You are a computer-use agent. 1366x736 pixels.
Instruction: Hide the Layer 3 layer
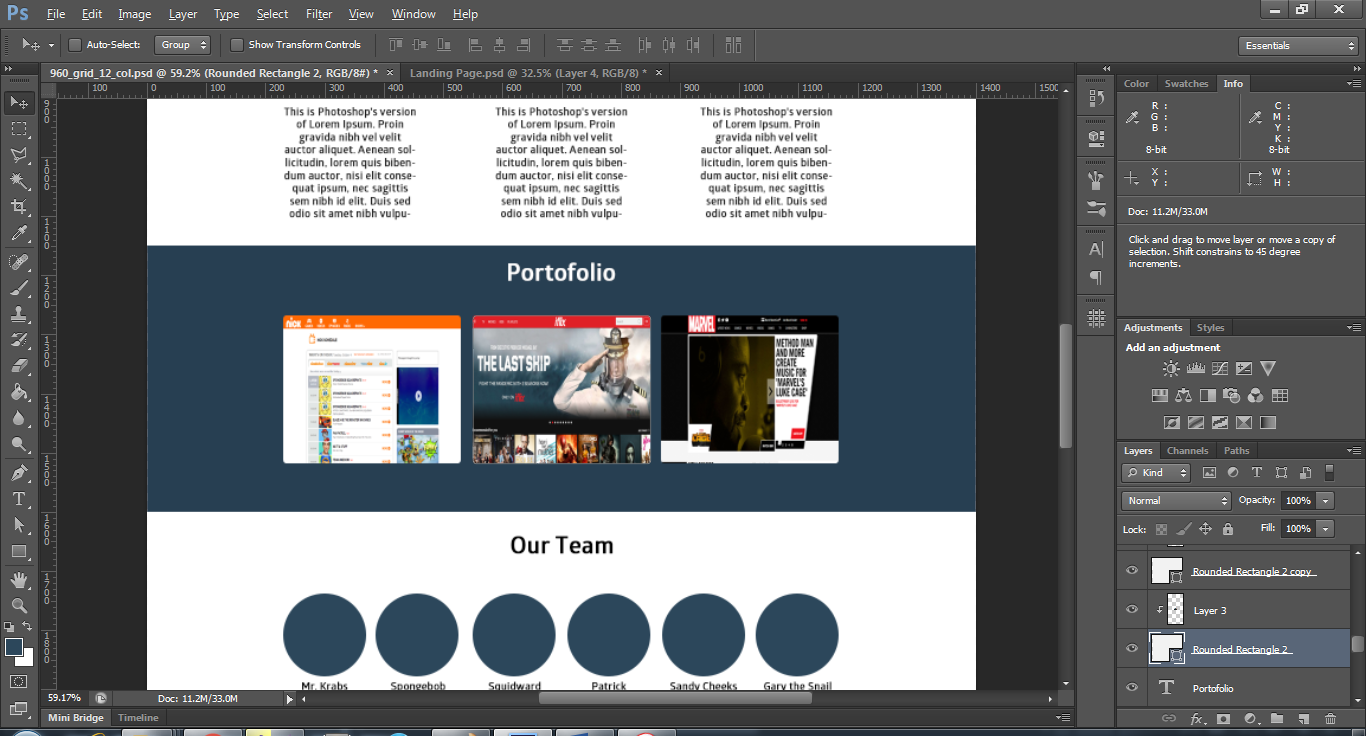pyautogui.click(x=1132, y=609)
